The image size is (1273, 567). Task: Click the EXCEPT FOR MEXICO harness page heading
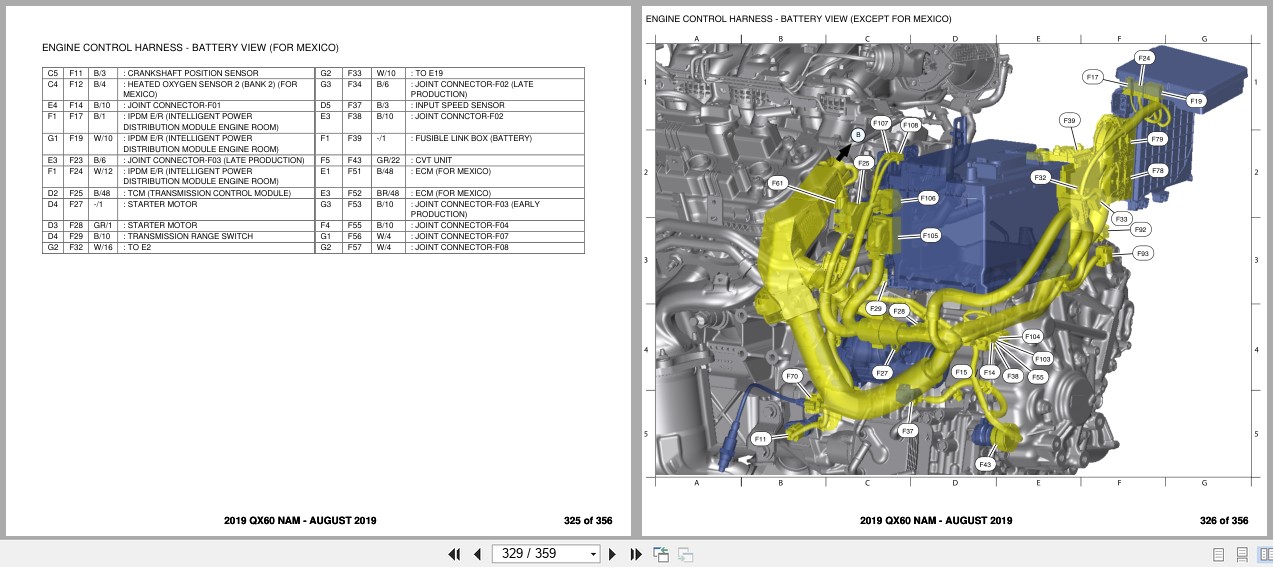pyautogui.click(x=798, y=19)
